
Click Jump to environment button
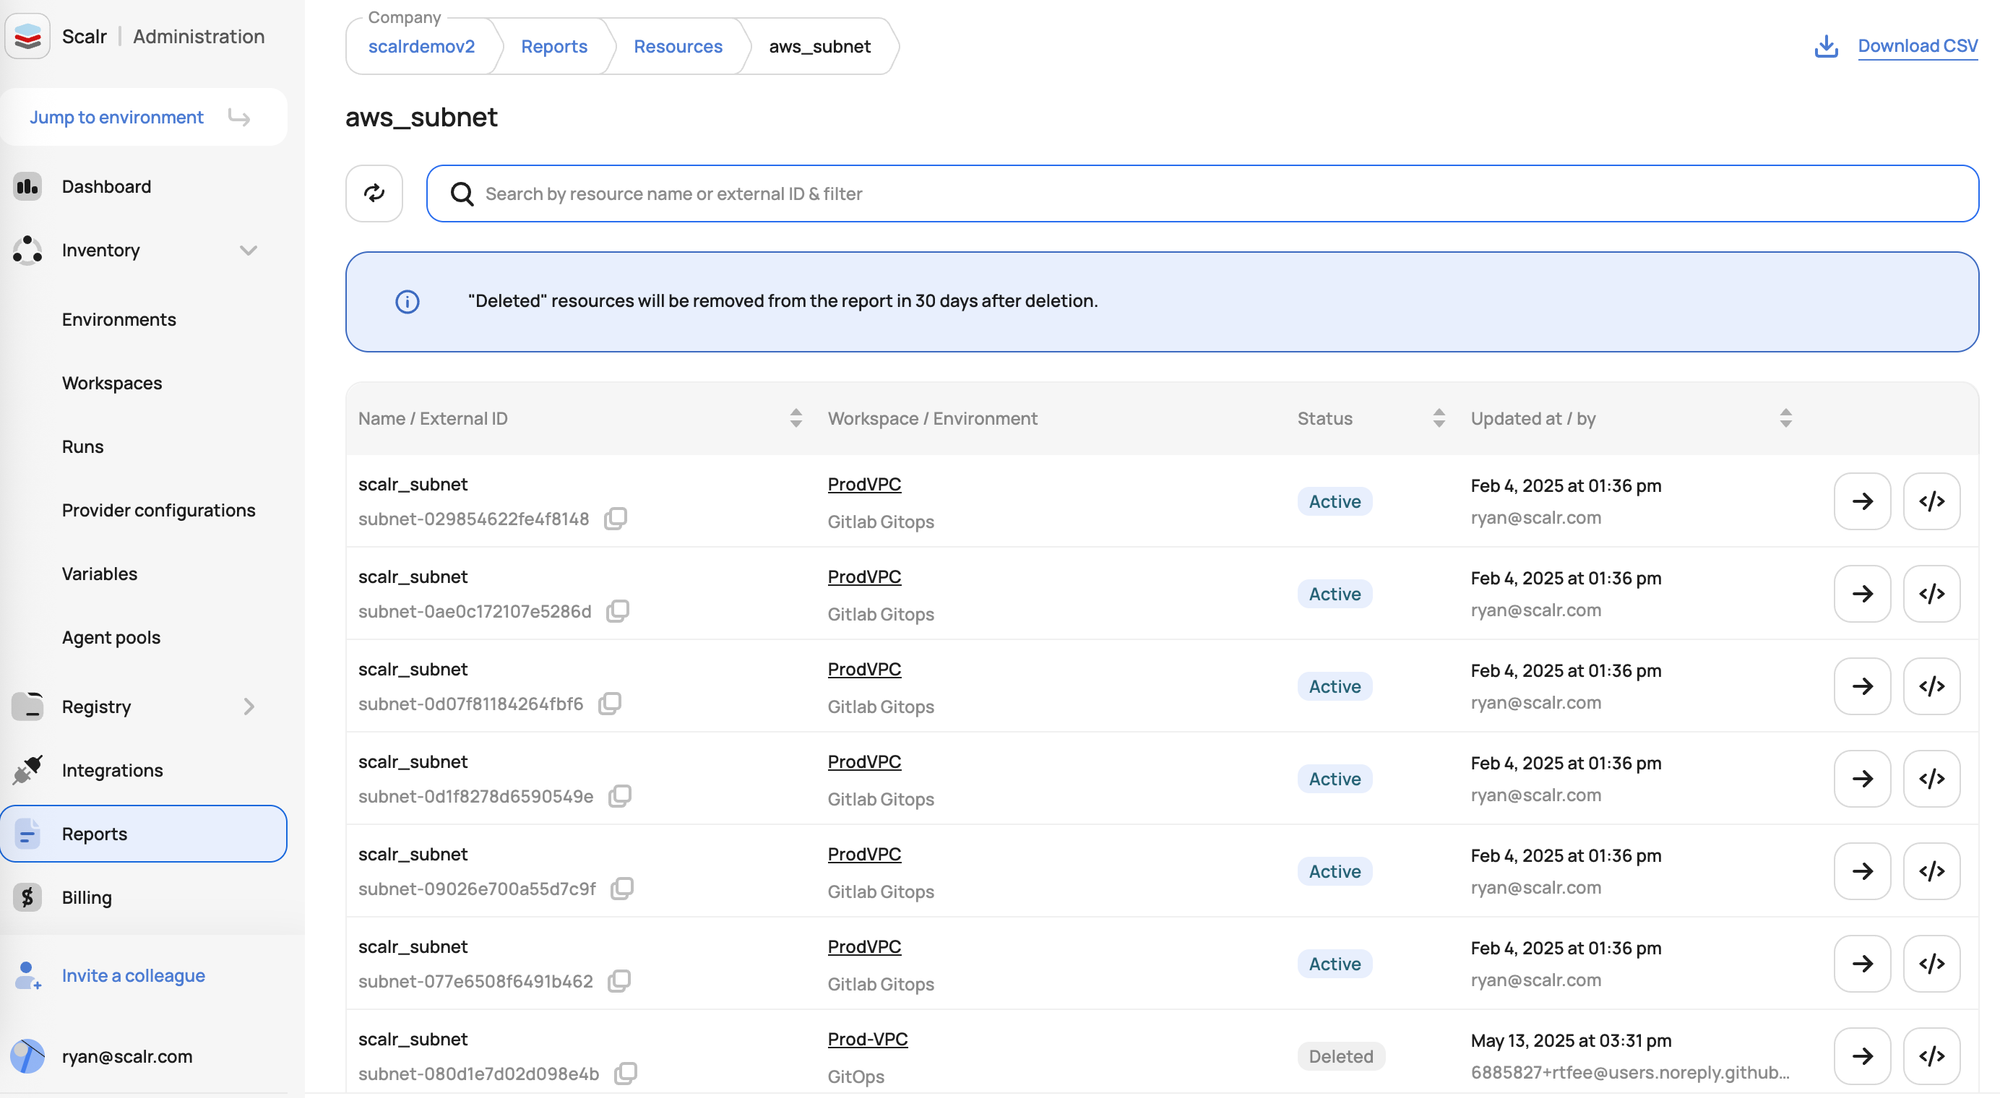(x=144, y=117)
